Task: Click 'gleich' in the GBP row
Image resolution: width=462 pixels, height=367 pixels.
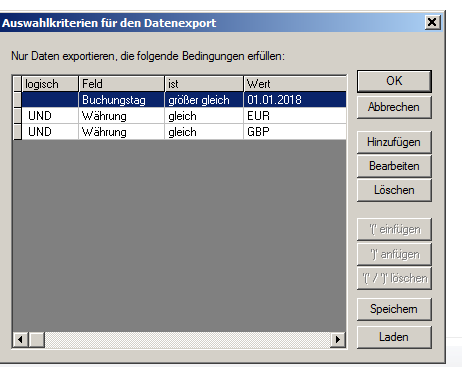Action: pos(204,132)
